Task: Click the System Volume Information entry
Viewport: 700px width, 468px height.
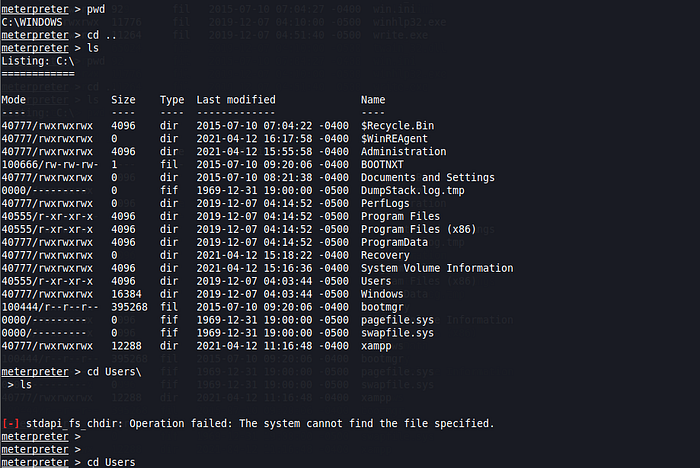Action: point(437,268)
